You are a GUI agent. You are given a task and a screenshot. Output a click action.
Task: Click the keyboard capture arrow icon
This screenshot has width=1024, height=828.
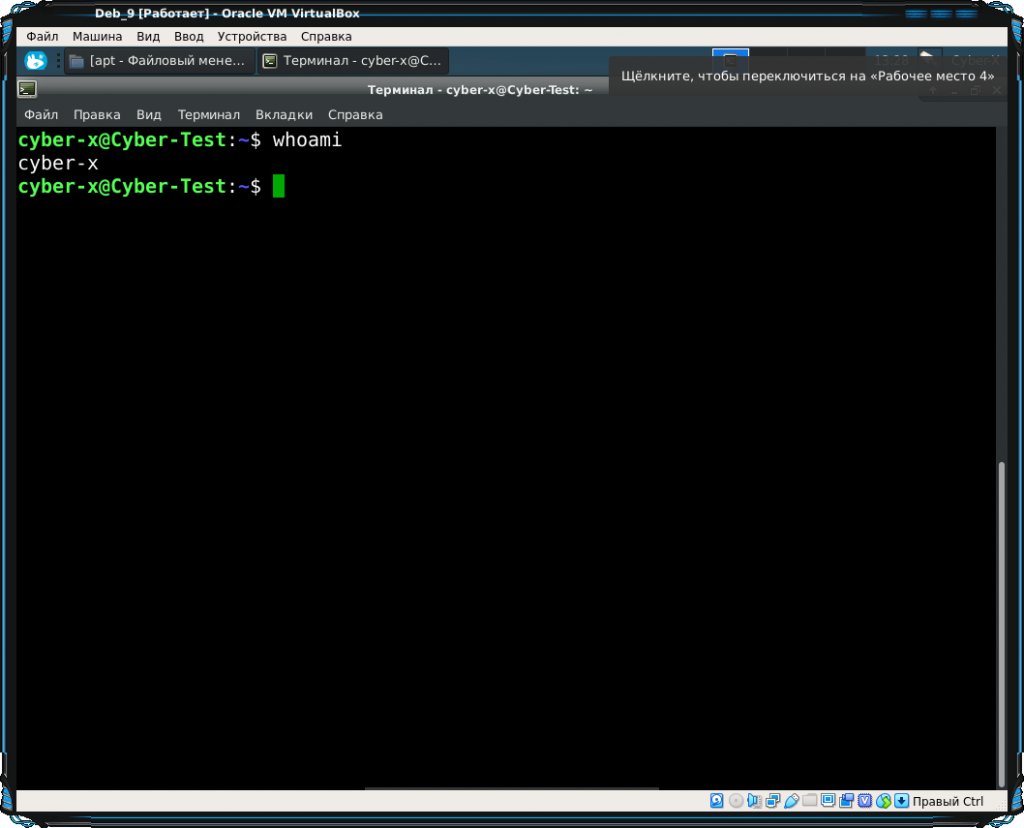pos(902,801)
